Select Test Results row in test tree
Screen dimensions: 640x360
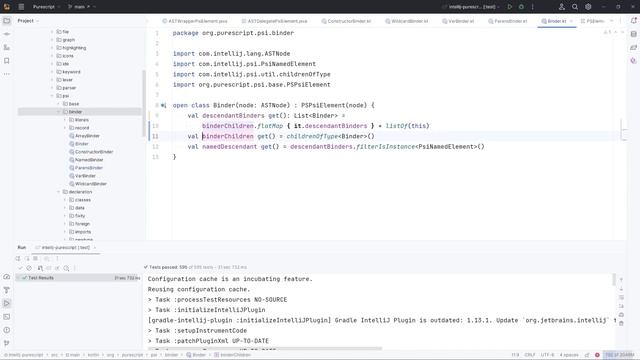tap(78, 278)
